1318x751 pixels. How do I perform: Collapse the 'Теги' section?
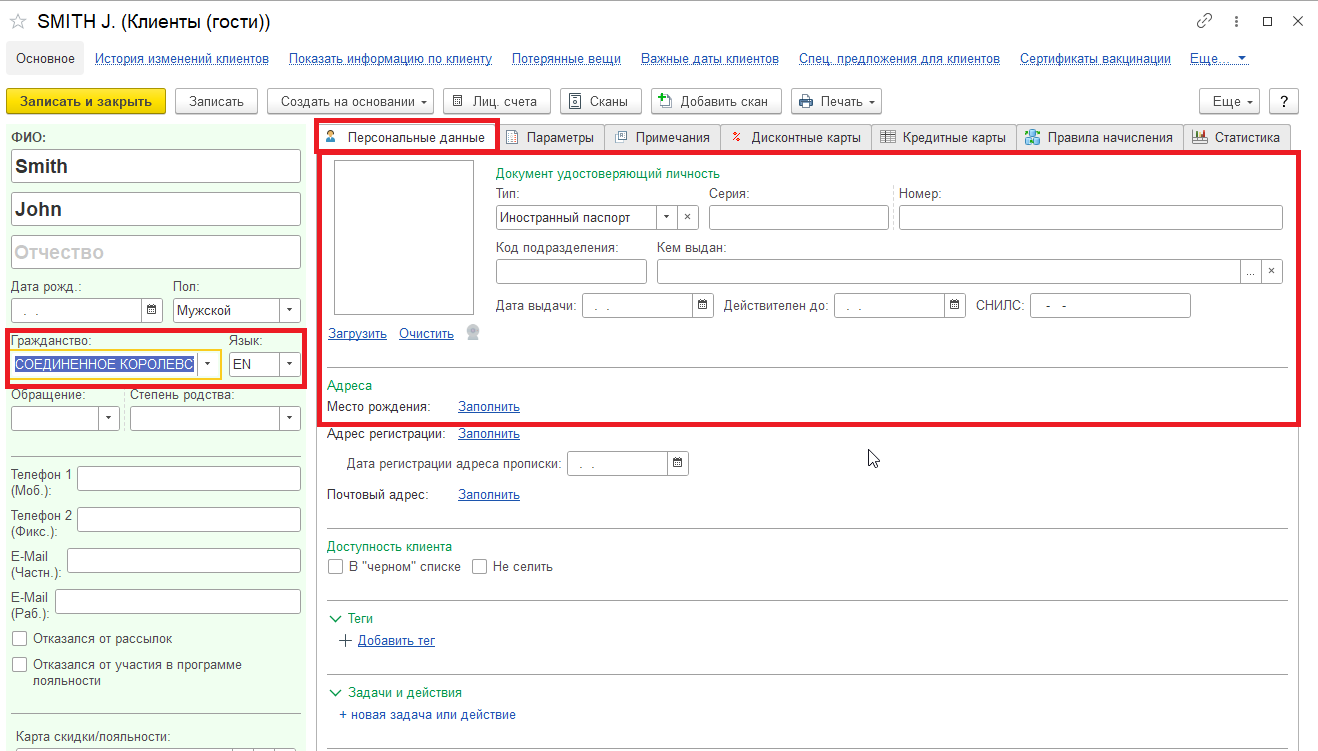pos(336,619)
